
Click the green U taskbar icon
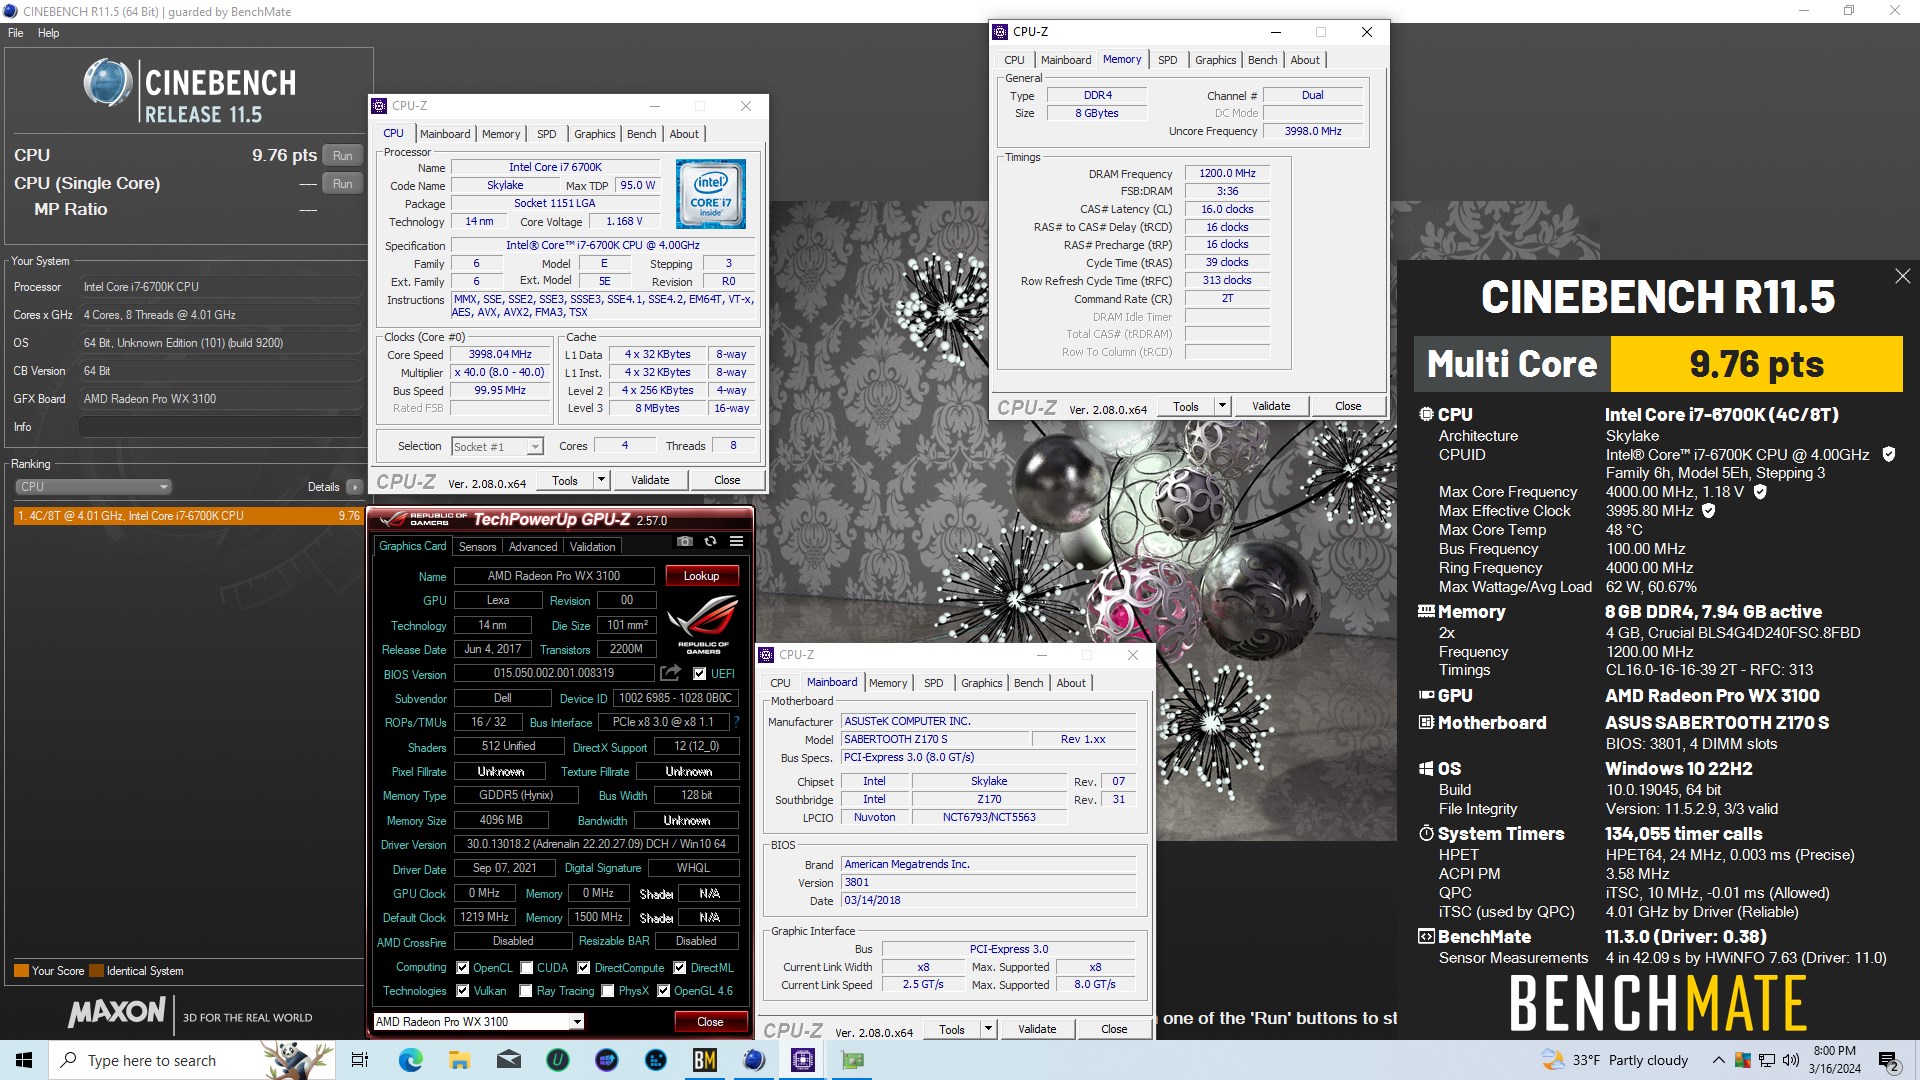pos(557,1060)
